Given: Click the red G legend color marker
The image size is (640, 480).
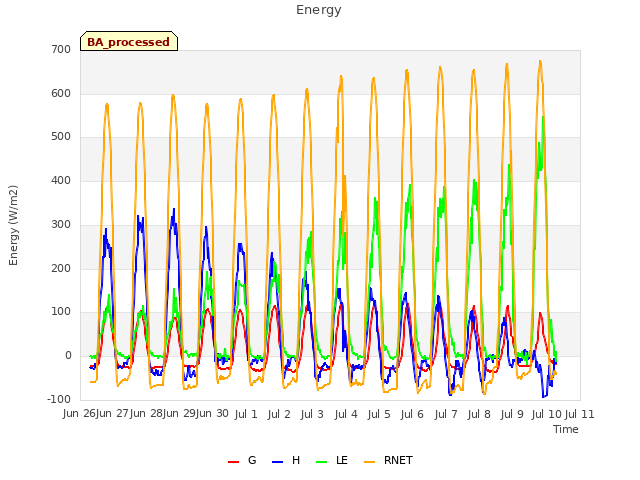Looking at the screenshot, I should pos(233,462).
